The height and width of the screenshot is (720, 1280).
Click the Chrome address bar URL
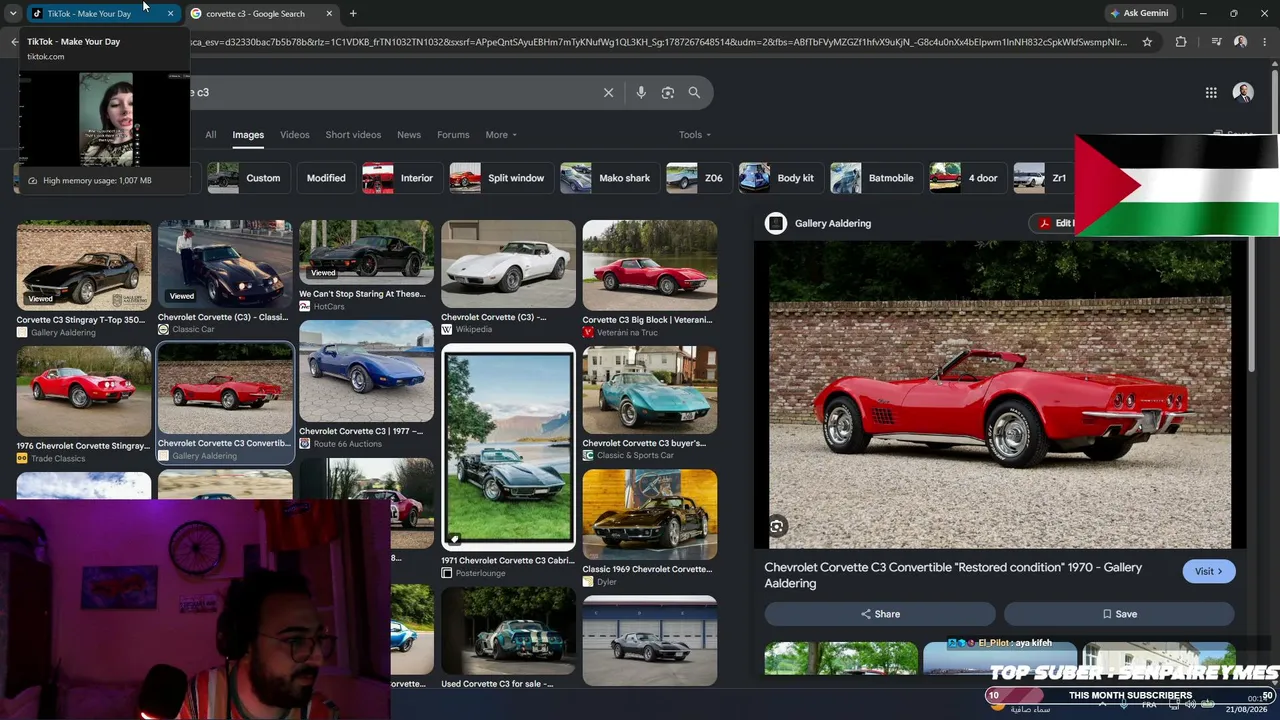(x=660, y=42)
